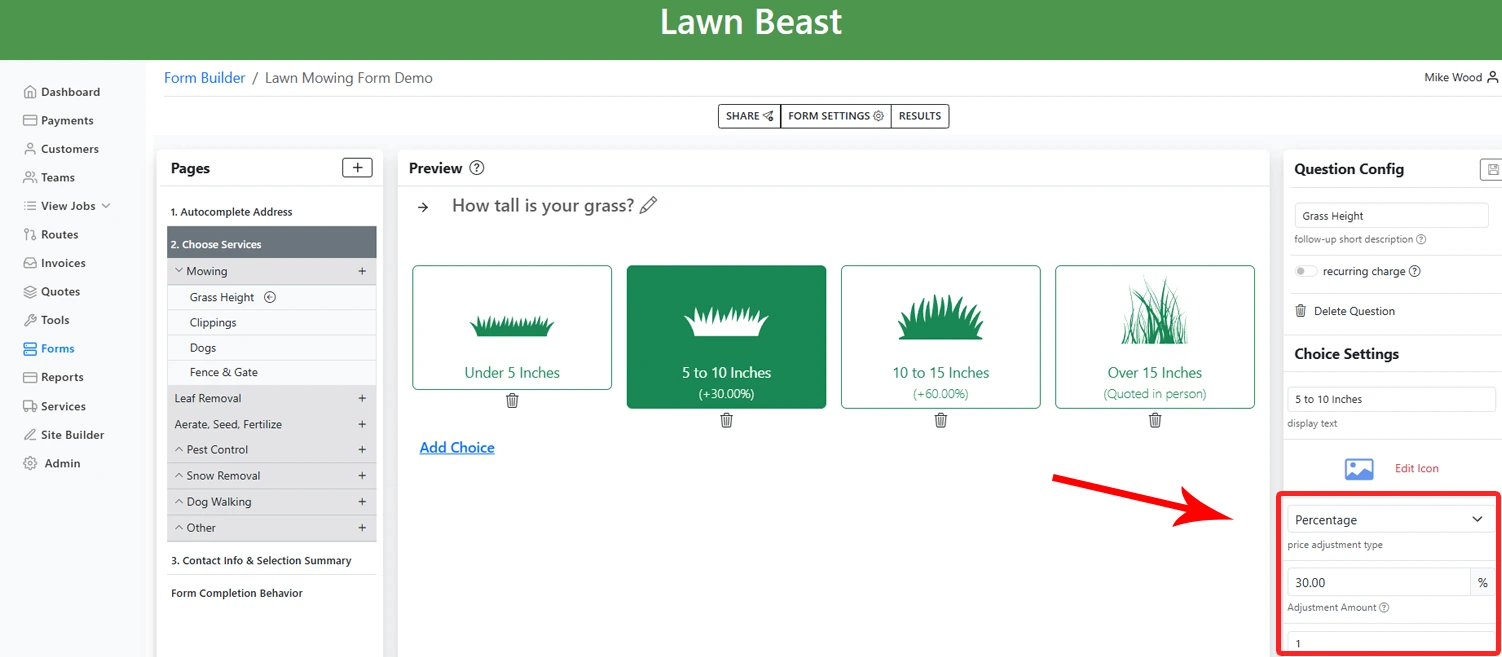Select the Over 15 Inches choice card
Screen dimensions: 1502x657
[1155, 337]
